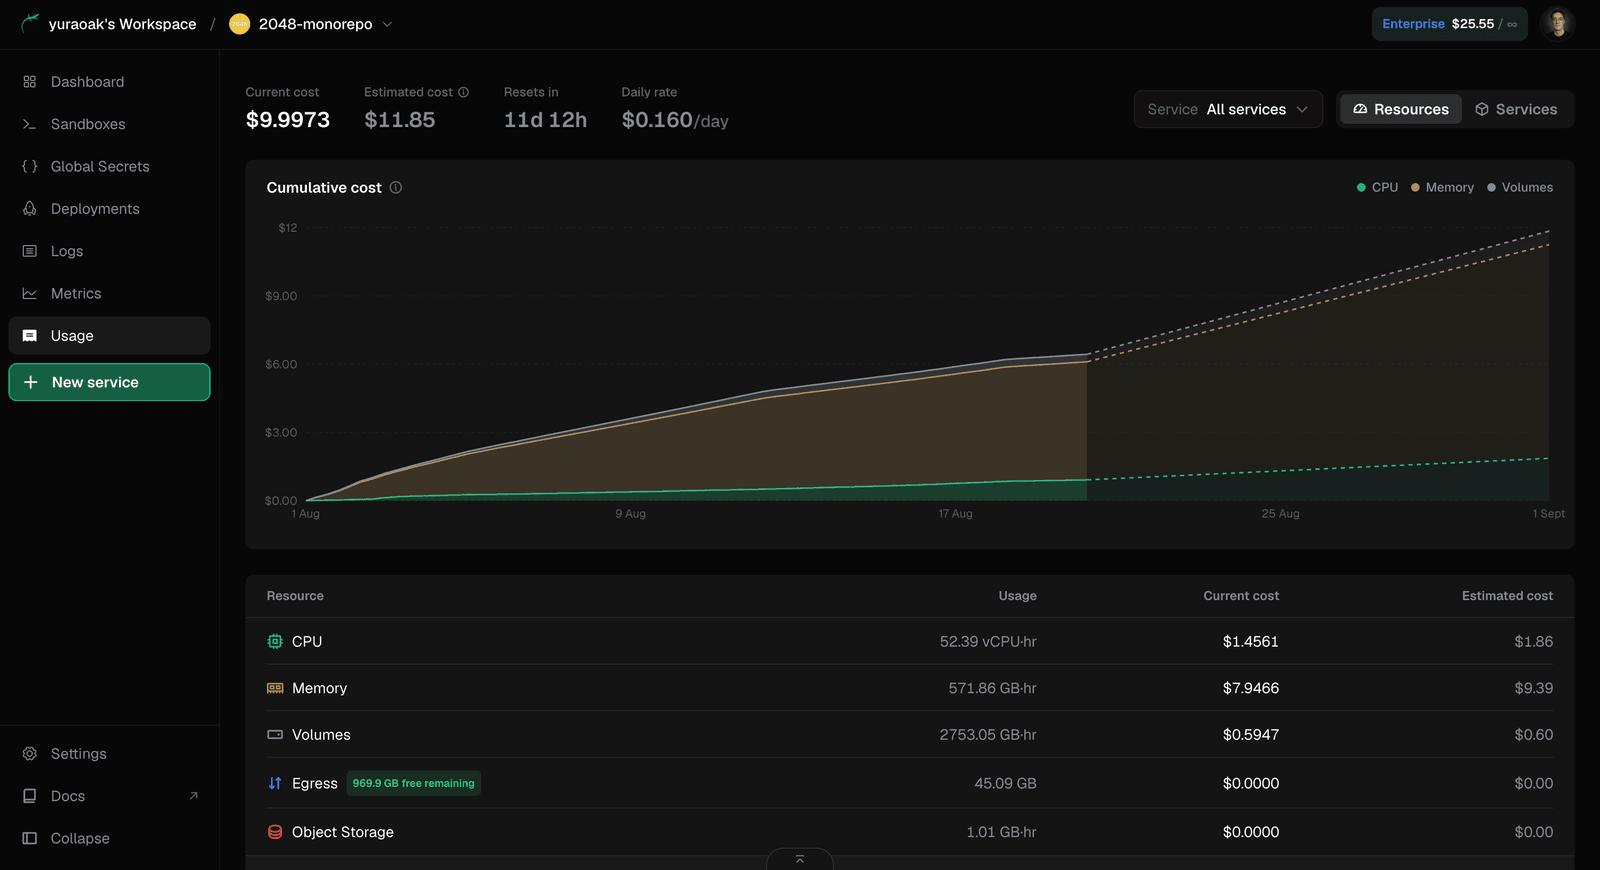Open the Docs external link
This screenshot has height=870, width=1600.
click(x=110, y=796)
